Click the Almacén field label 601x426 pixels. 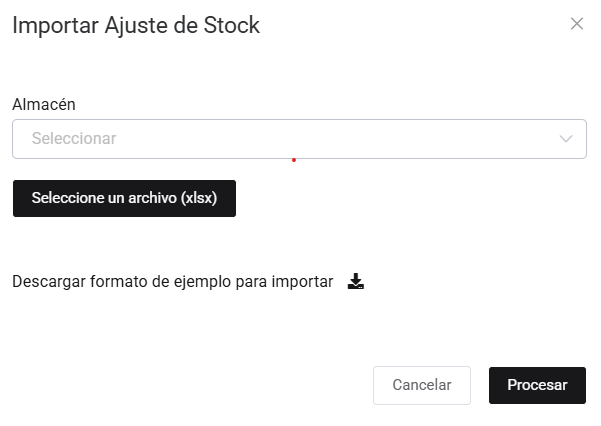[x=44, y=104]
